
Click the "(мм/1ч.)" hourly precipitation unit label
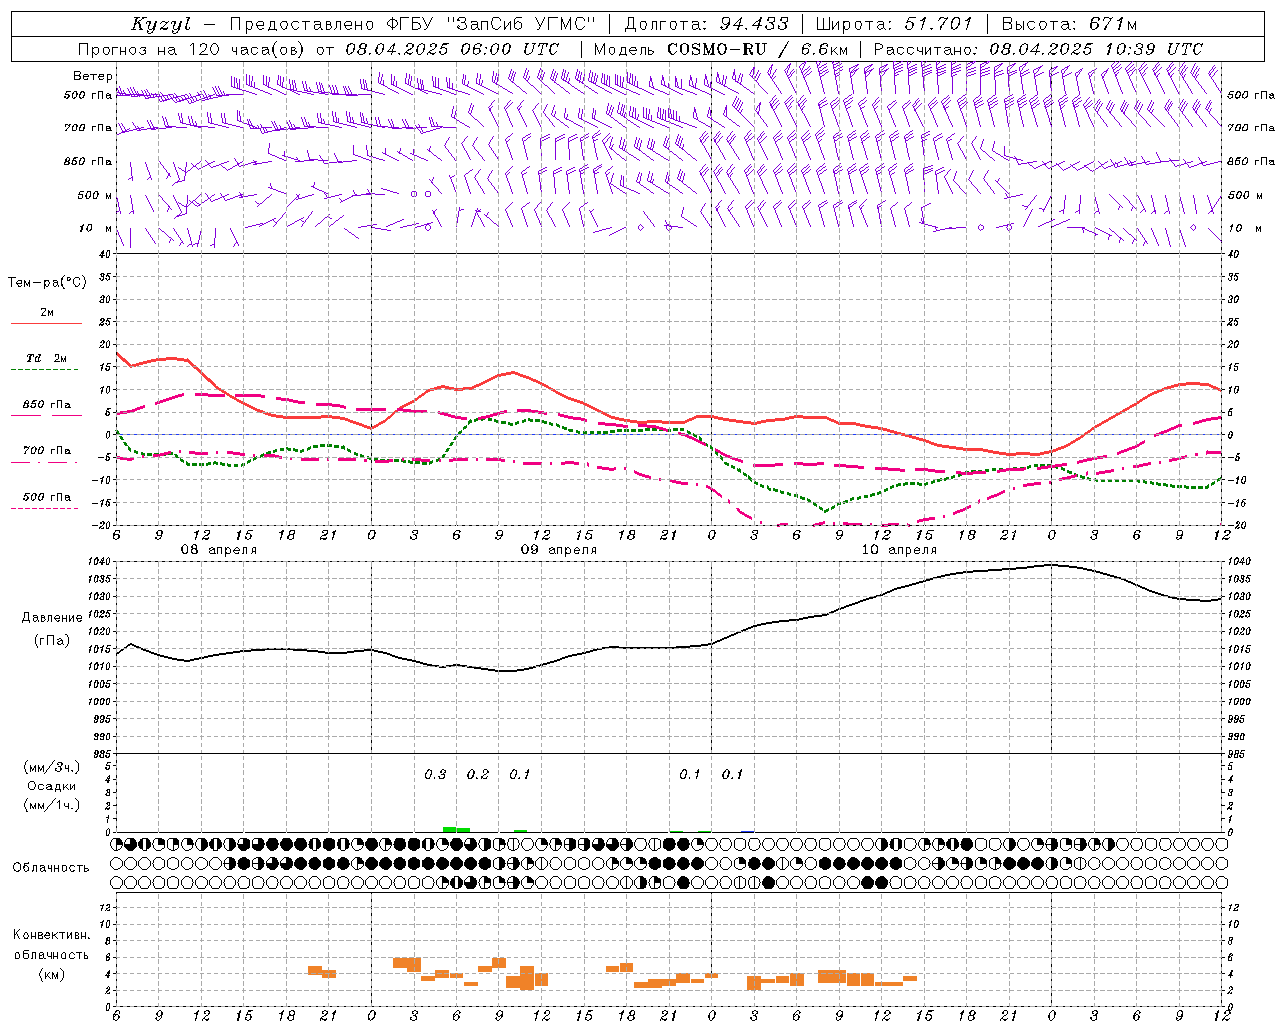point(52,805)
